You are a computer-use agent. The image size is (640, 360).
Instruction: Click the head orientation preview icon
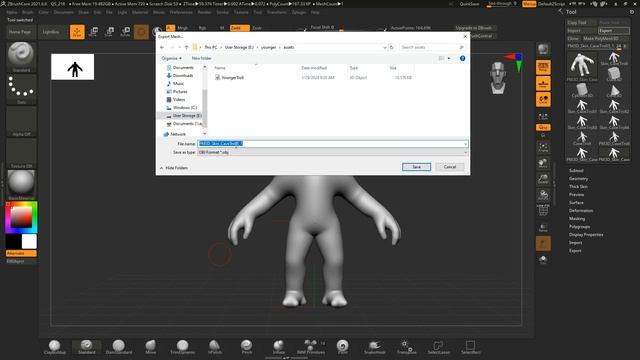tap(498, 78)
